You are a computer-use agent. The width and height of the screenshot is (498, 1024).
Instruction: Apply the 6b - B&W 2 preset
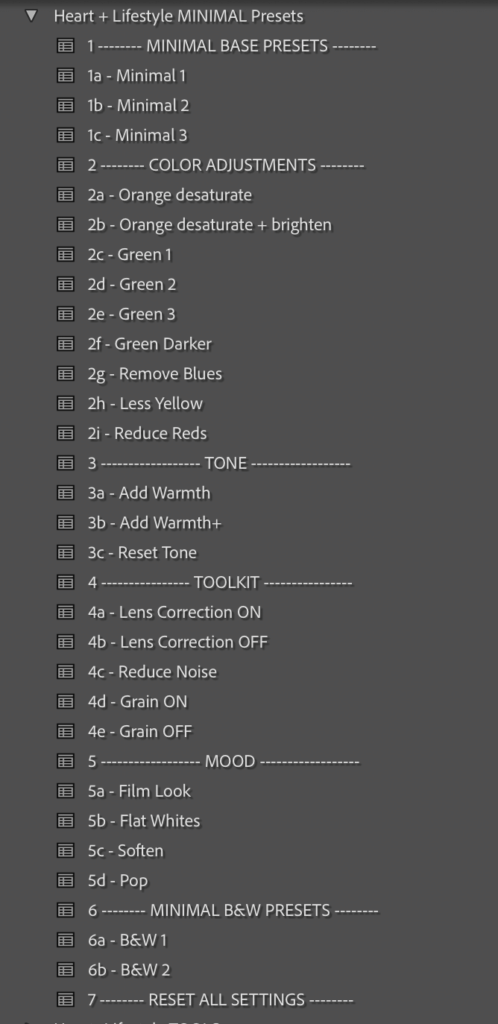click(x=129, y=970)
